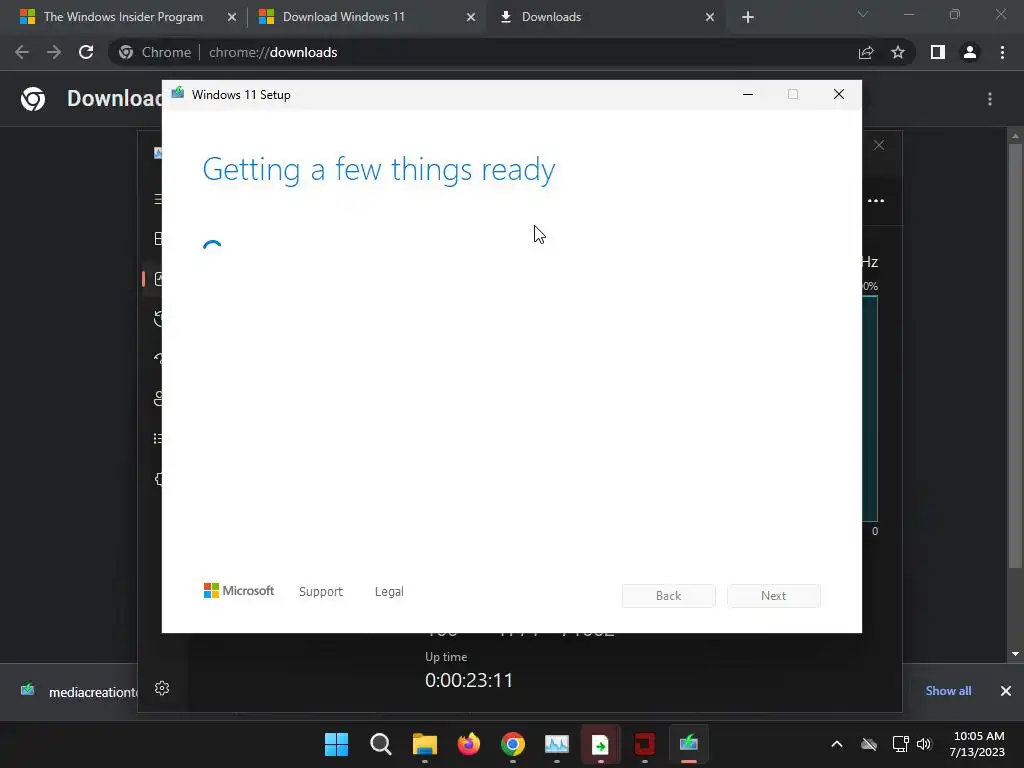This screenshot has width=1024, height=768.
Task: Launch Firefox from the taskbar
Action: click(x=468, y=744)
